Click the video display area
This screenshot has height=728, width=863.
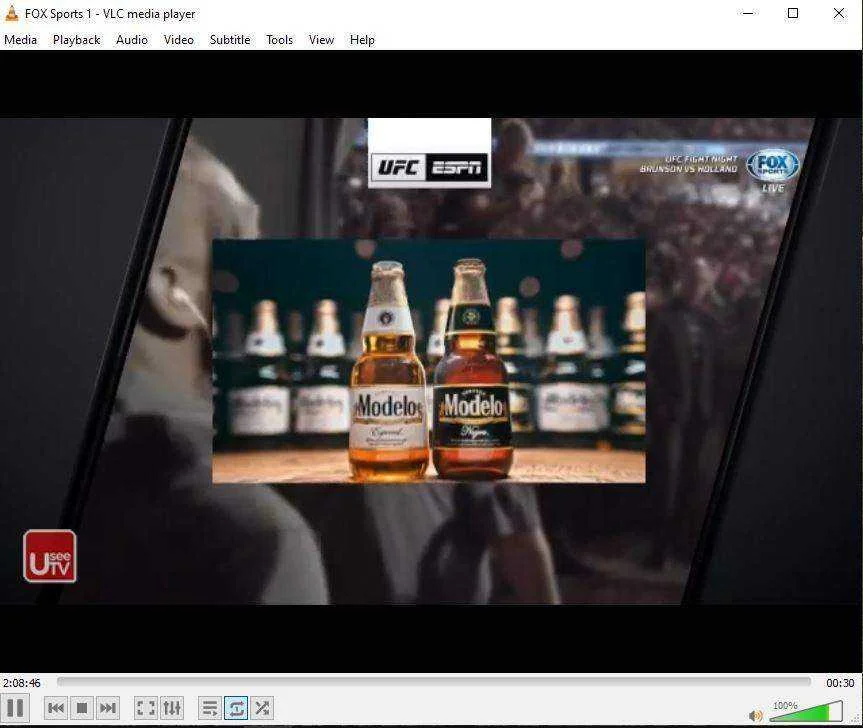pyautogui.click(x=431, y=361)
